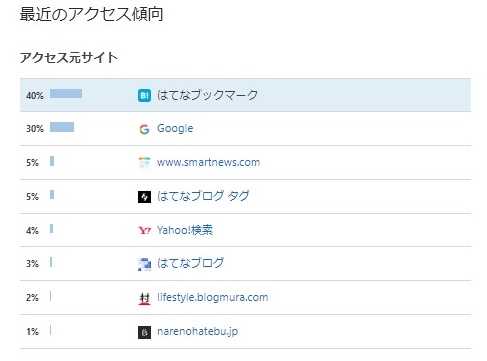Click the 最近のアクセス傾向 title
487x361 pixels.
coord(91,14)
